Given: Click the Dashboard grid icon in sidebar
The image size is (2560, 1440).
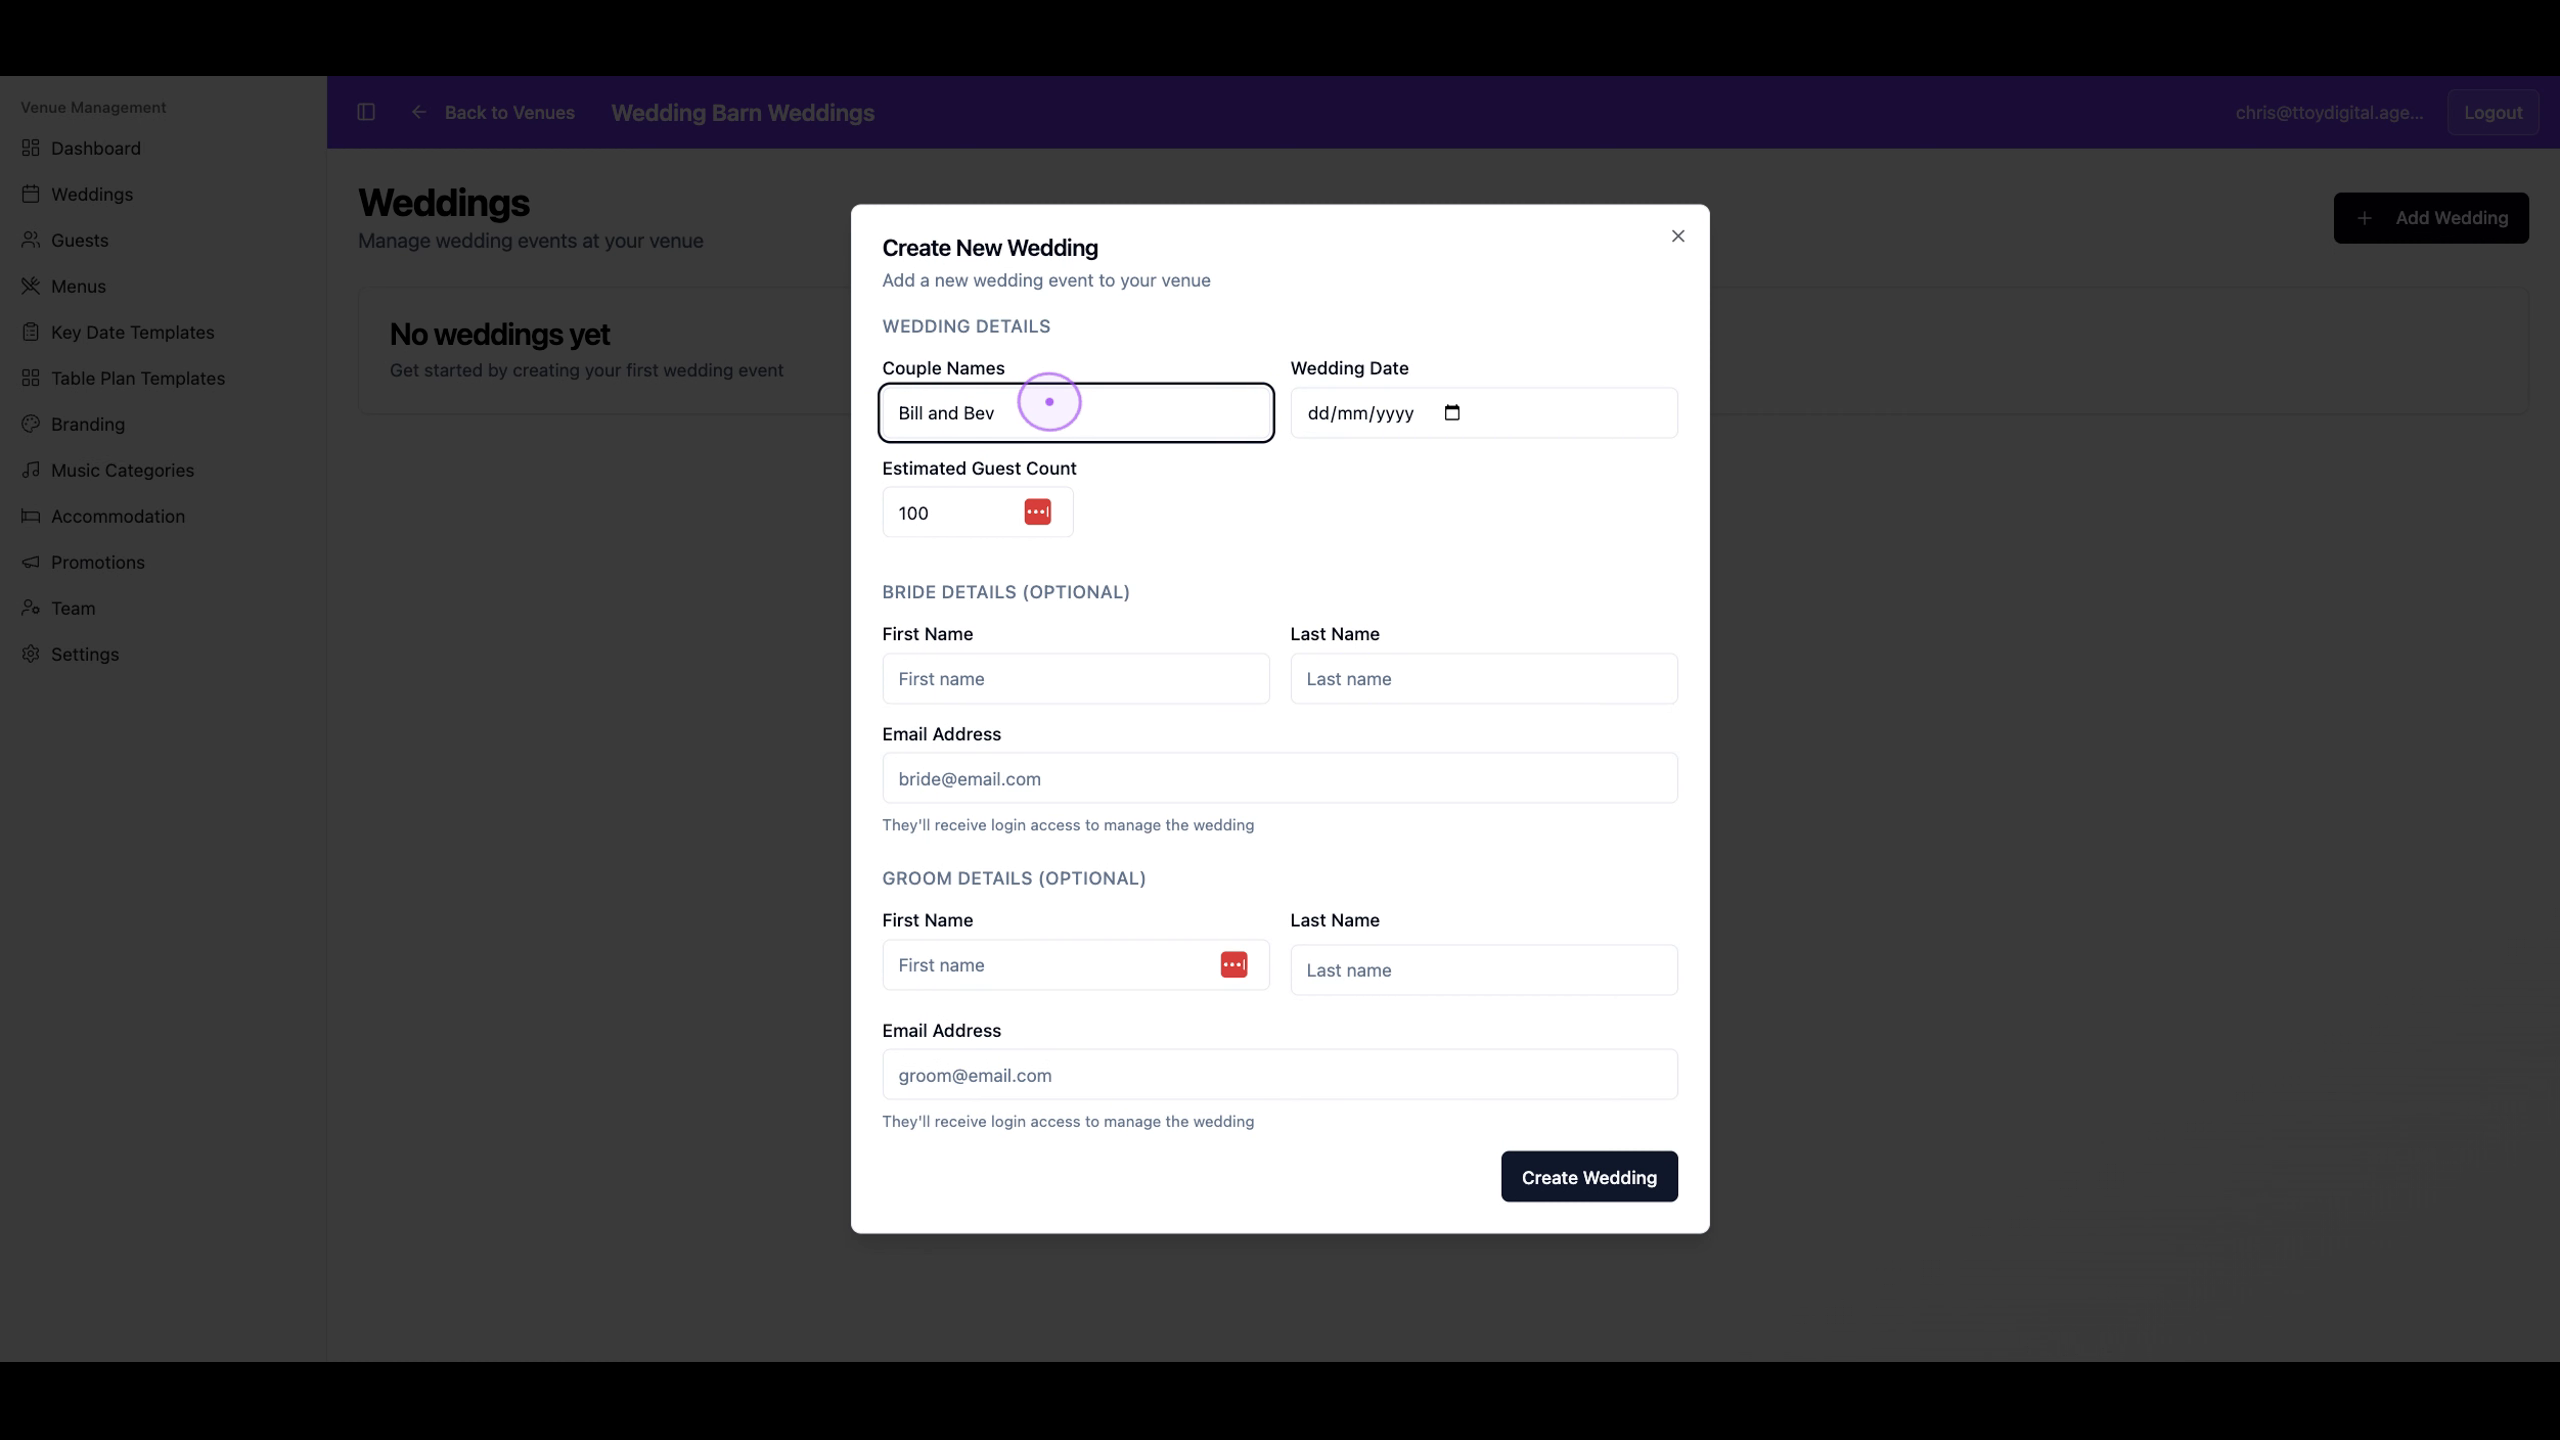Looking at the screenshot, I should click(31, 148).
